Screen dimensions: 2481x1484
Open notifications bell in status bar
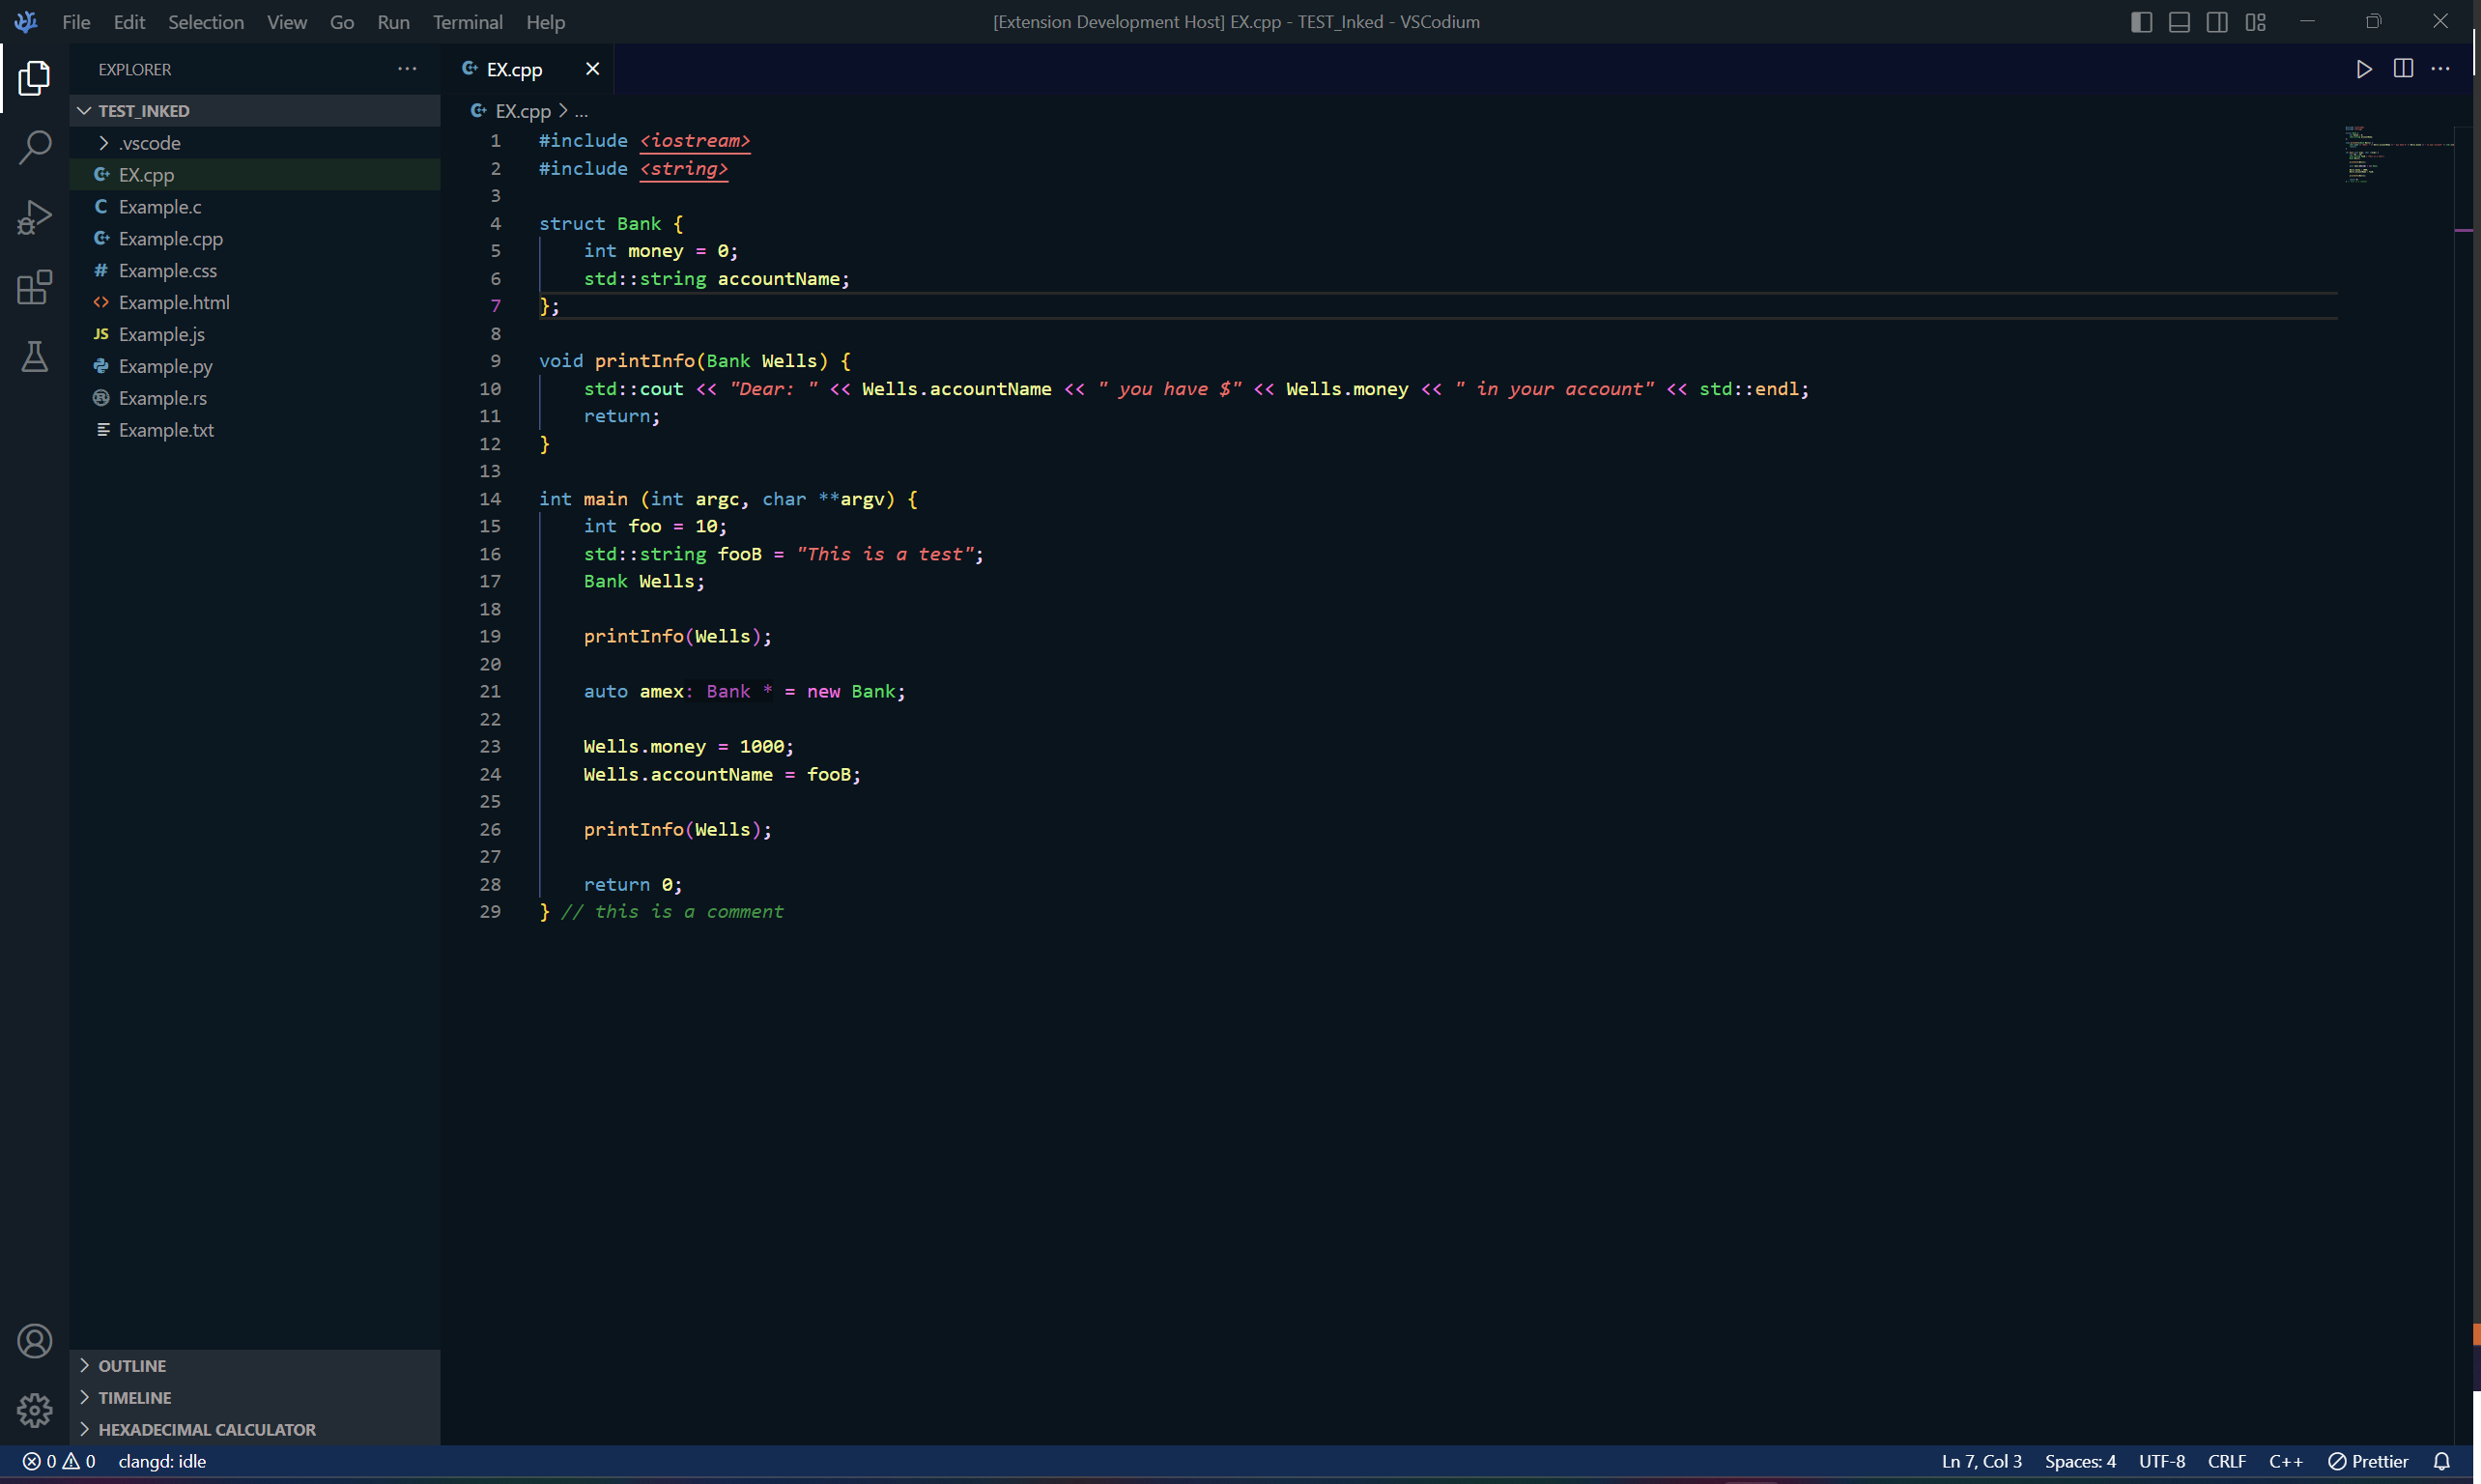[2442, 1461]
